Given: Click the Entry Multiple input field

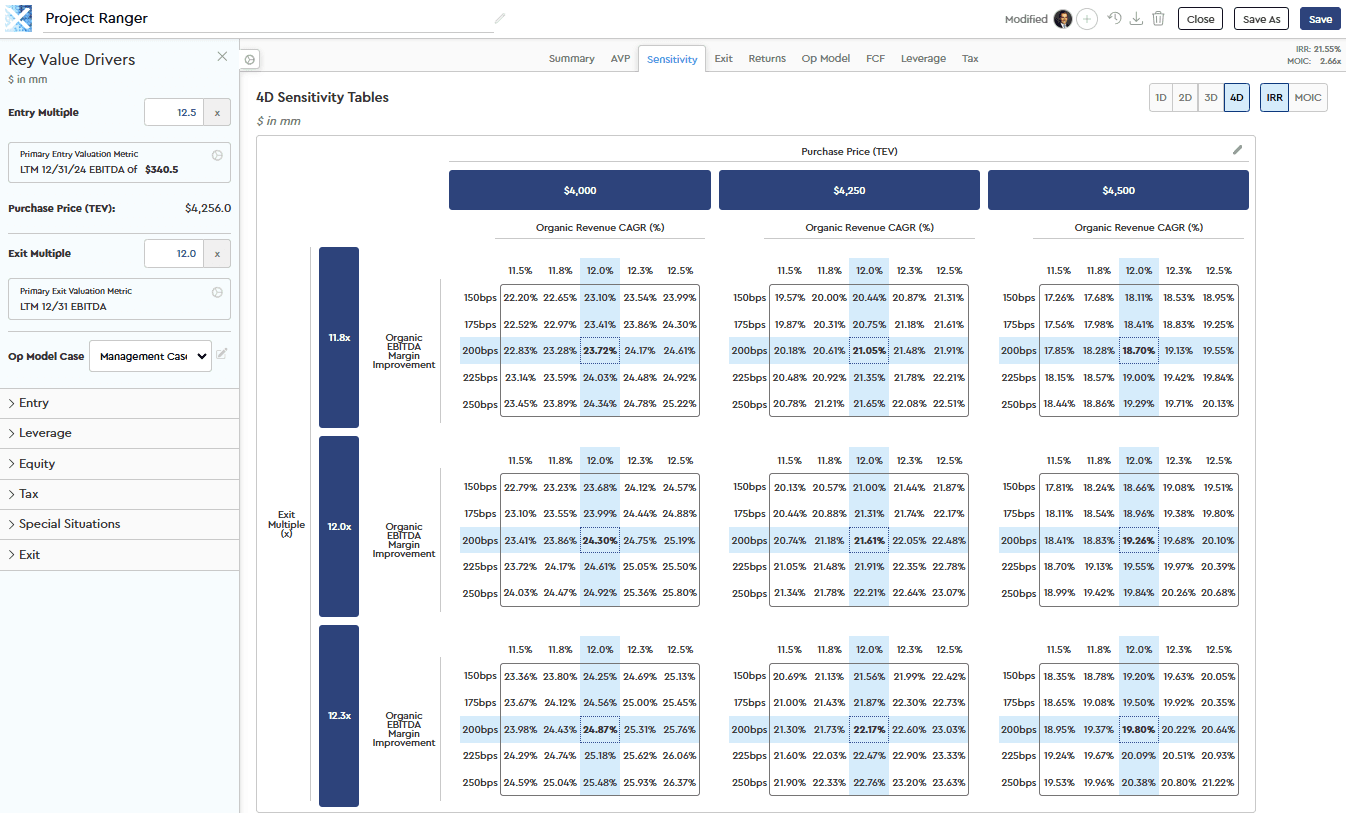Looking at the screenshot, I should [x=174, y=113].
